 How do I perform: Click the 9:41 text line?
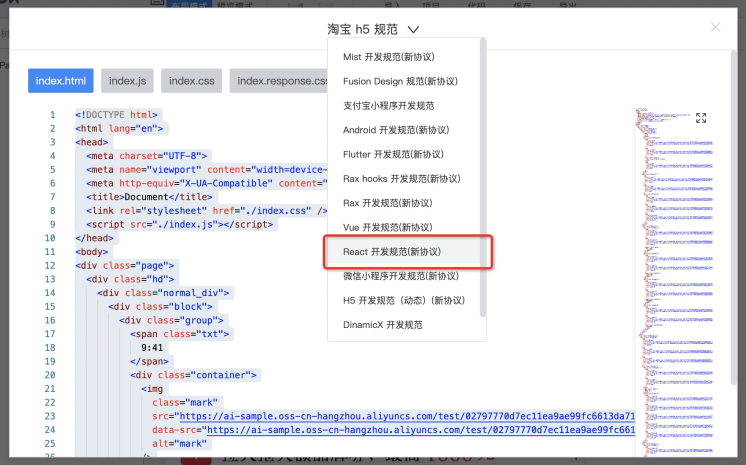tap(152, 347)
